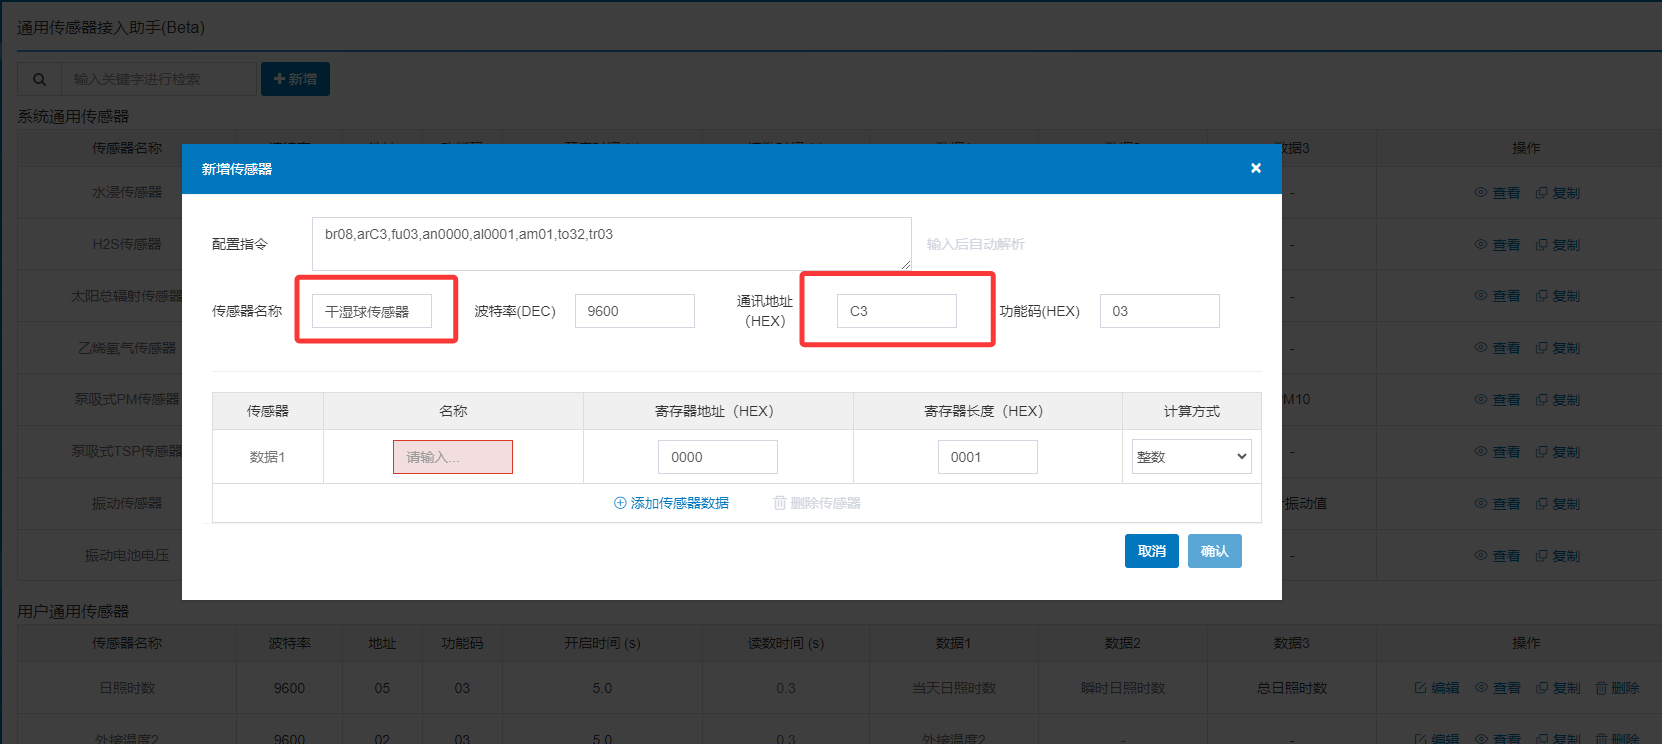View the 太阳总辐射传感器 row

1497,296
